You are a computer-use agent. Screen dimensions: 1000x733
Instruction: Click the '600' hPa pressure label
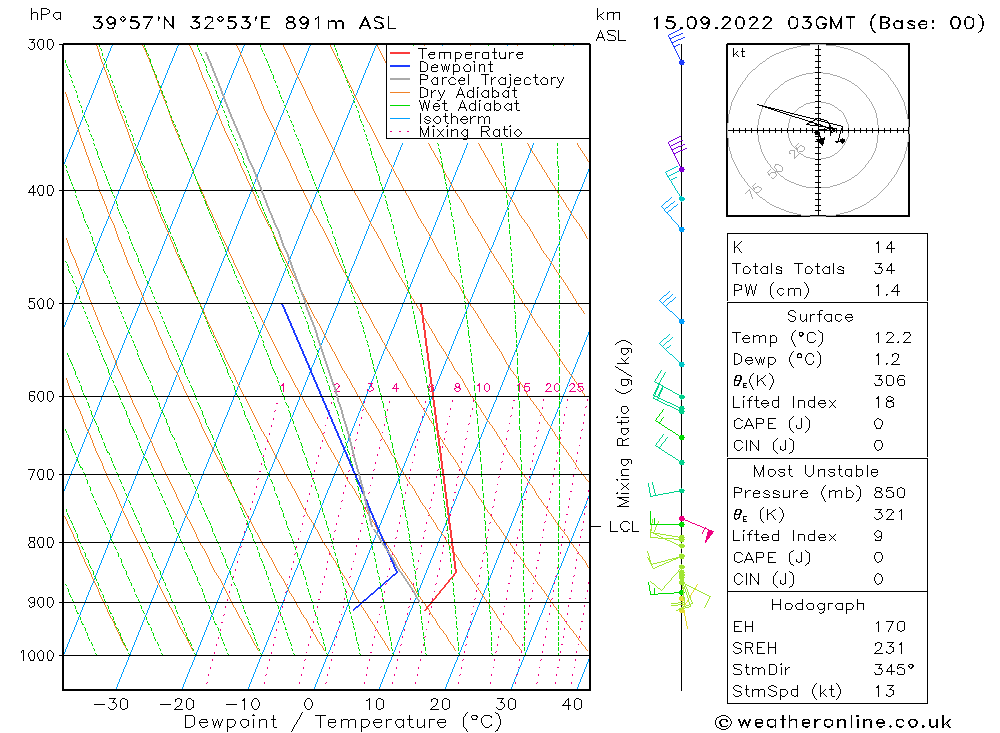[x=42, y=396]
